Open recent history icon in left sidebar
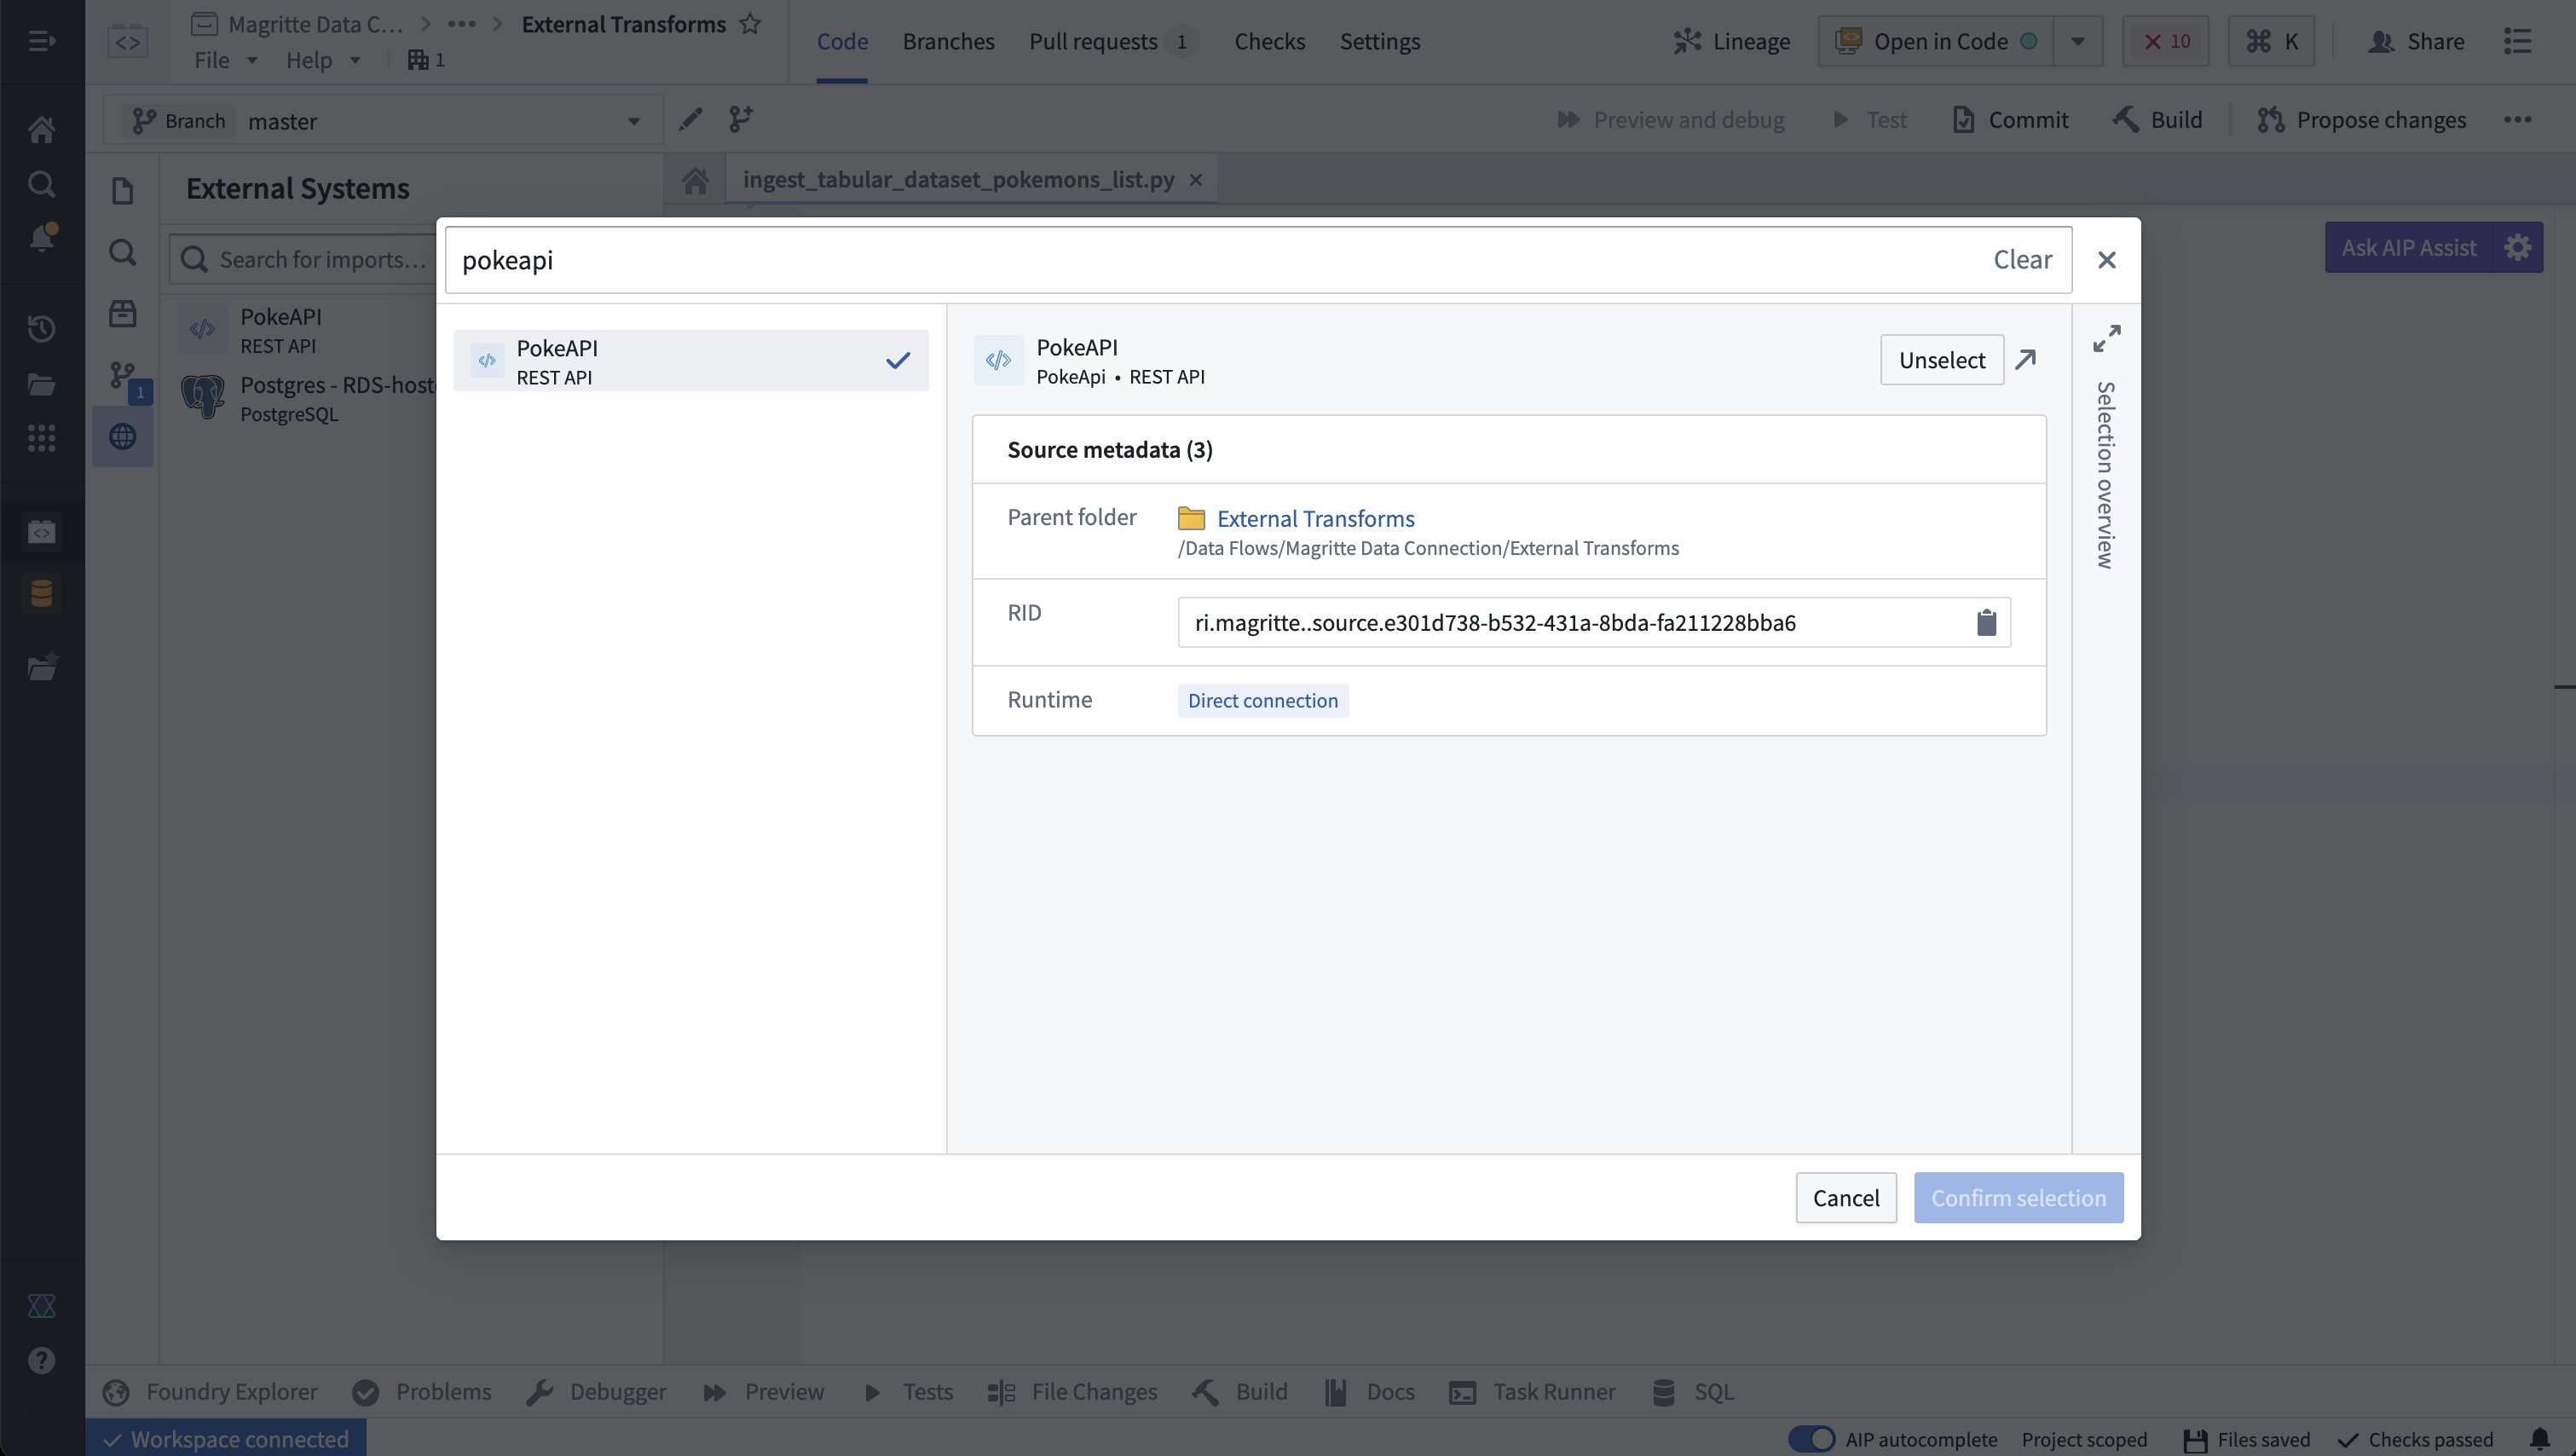Image resolution: width=2576 pixels, height=1456 pixels. (41, 328)
